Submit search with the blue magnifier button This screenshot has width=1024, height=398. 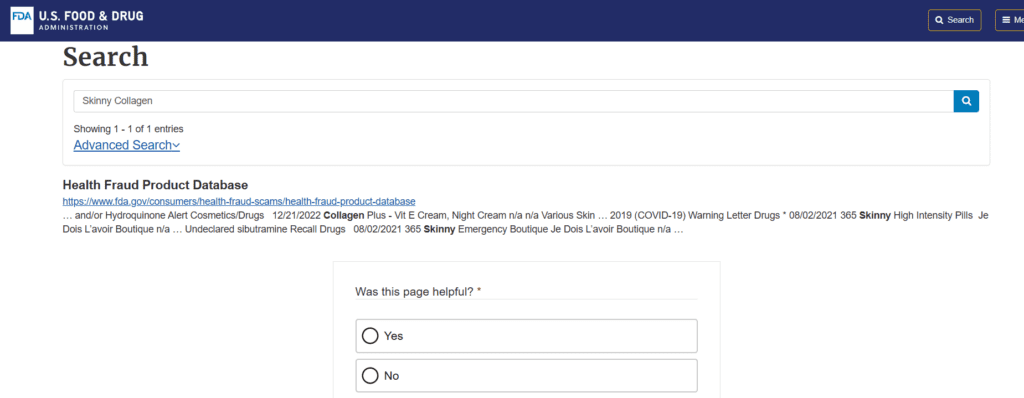coord(966,101)
